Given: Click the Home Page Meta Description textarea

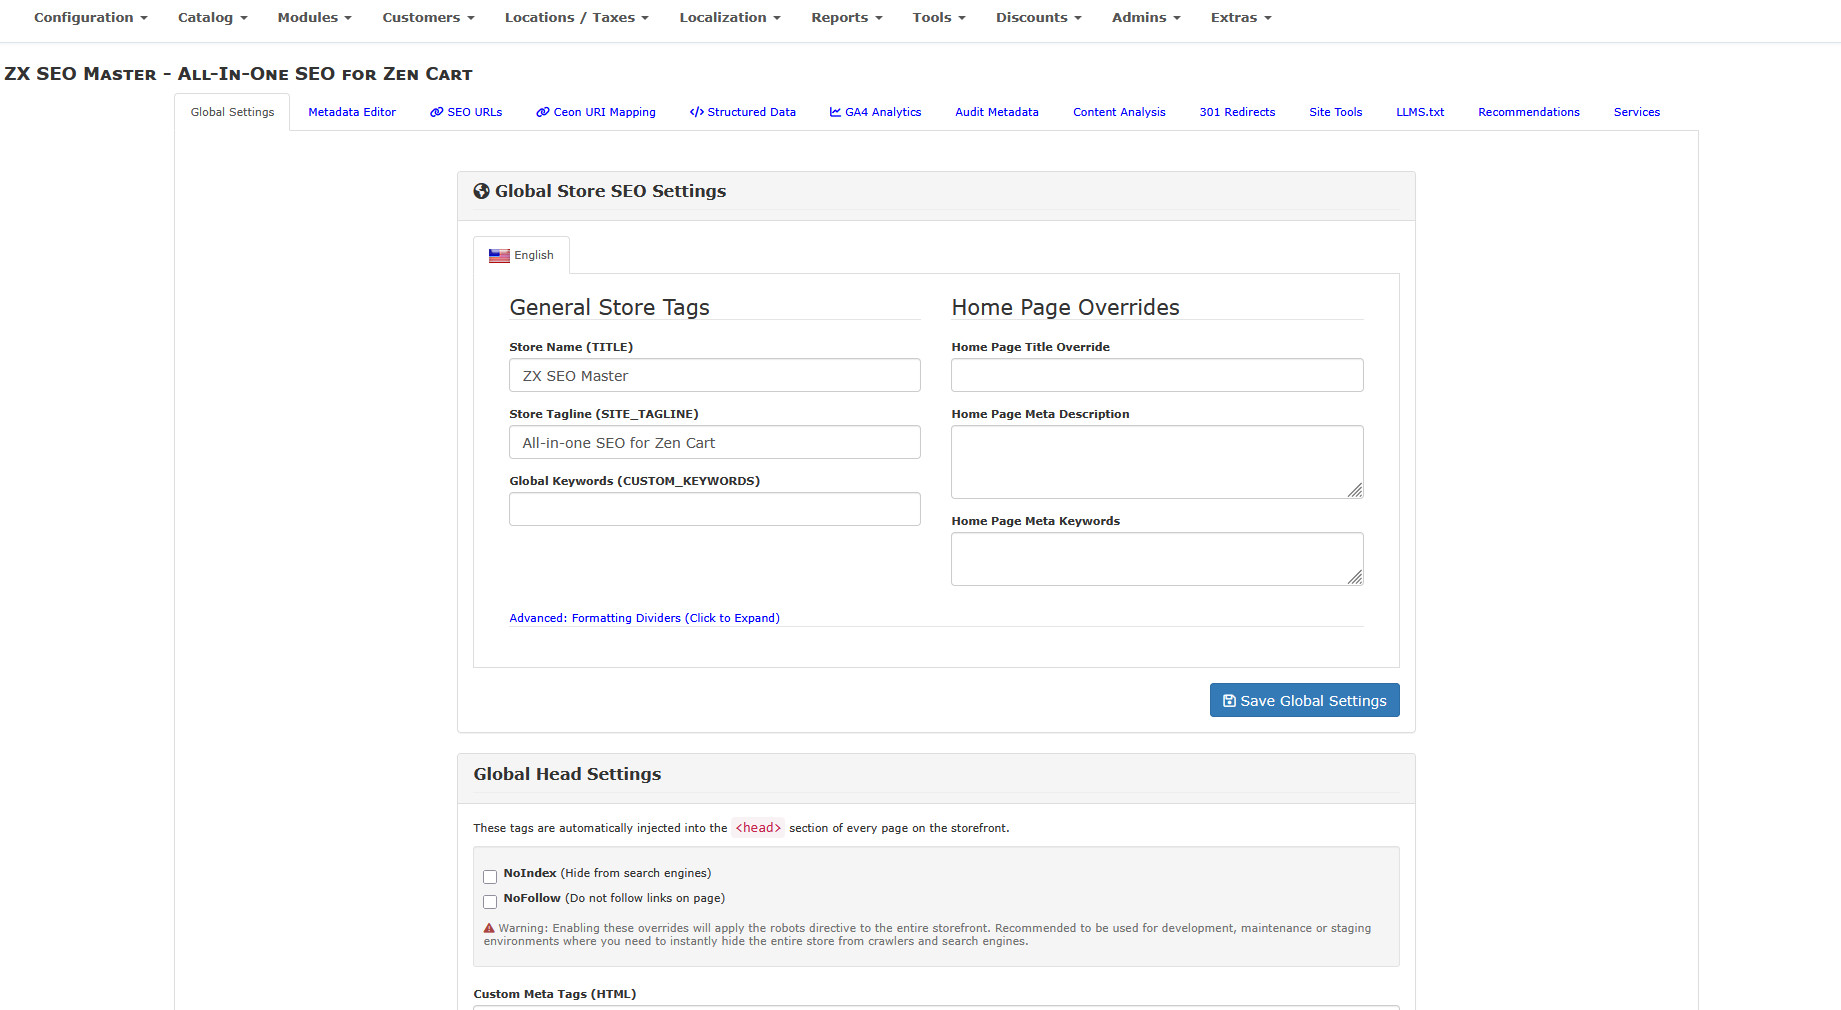Looking at the screenshot, I should 1157,462.
